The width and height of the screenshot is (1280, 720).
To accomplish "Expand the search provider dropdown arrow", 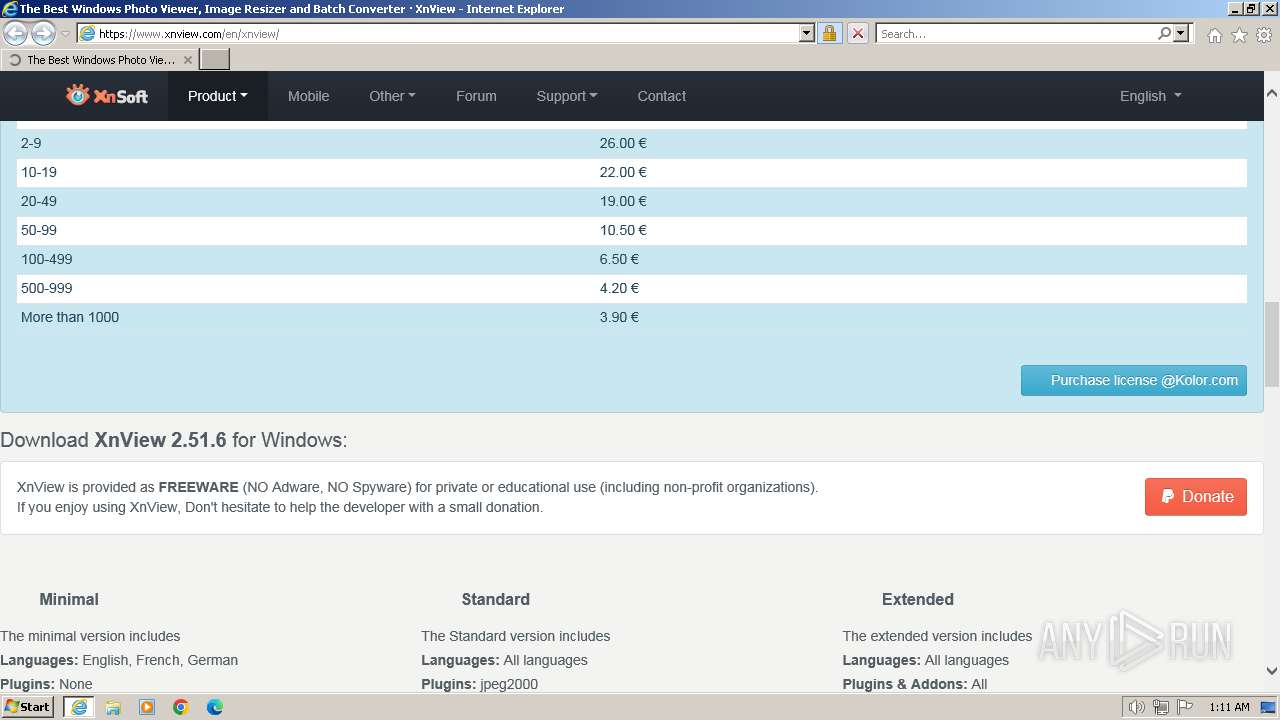I will 1181,33.
